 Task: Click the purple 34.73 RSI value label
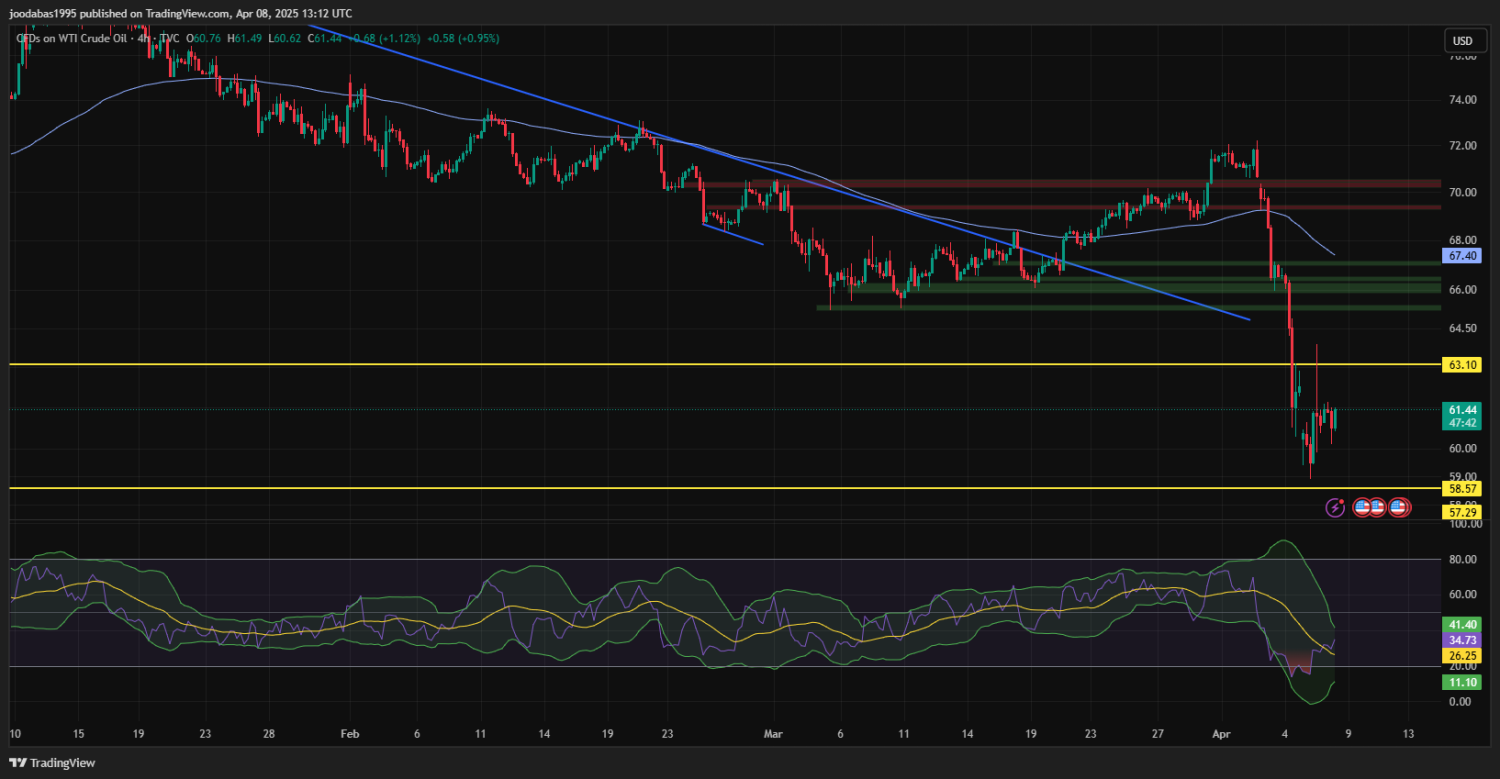(x=1462, y=640)
